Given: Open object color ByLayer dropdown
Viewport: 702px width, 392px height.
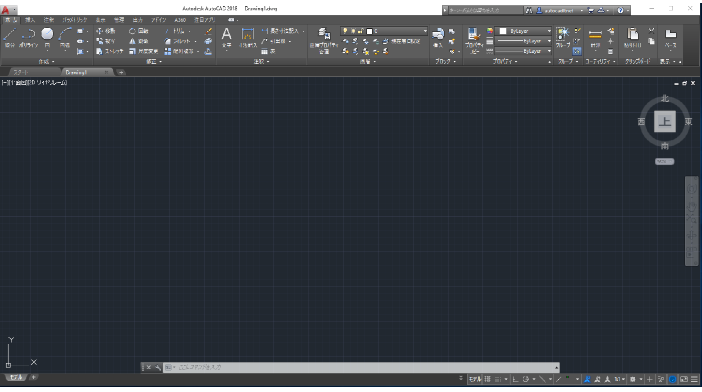Looking at the screenshot, I should [x=523, y=31].
